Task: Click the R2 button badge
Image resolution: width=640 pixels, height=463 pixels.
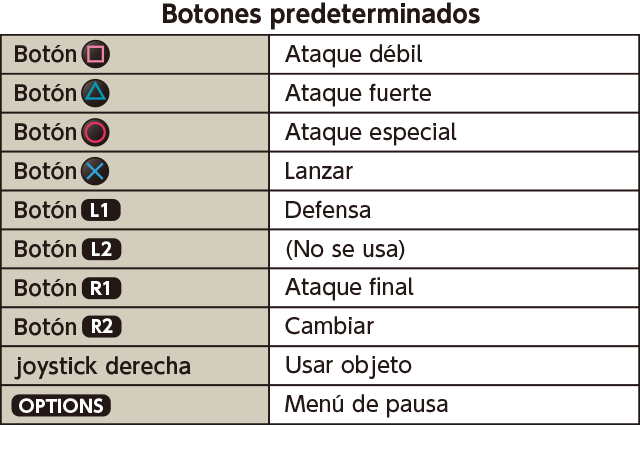Action: [x=102, y=327]
